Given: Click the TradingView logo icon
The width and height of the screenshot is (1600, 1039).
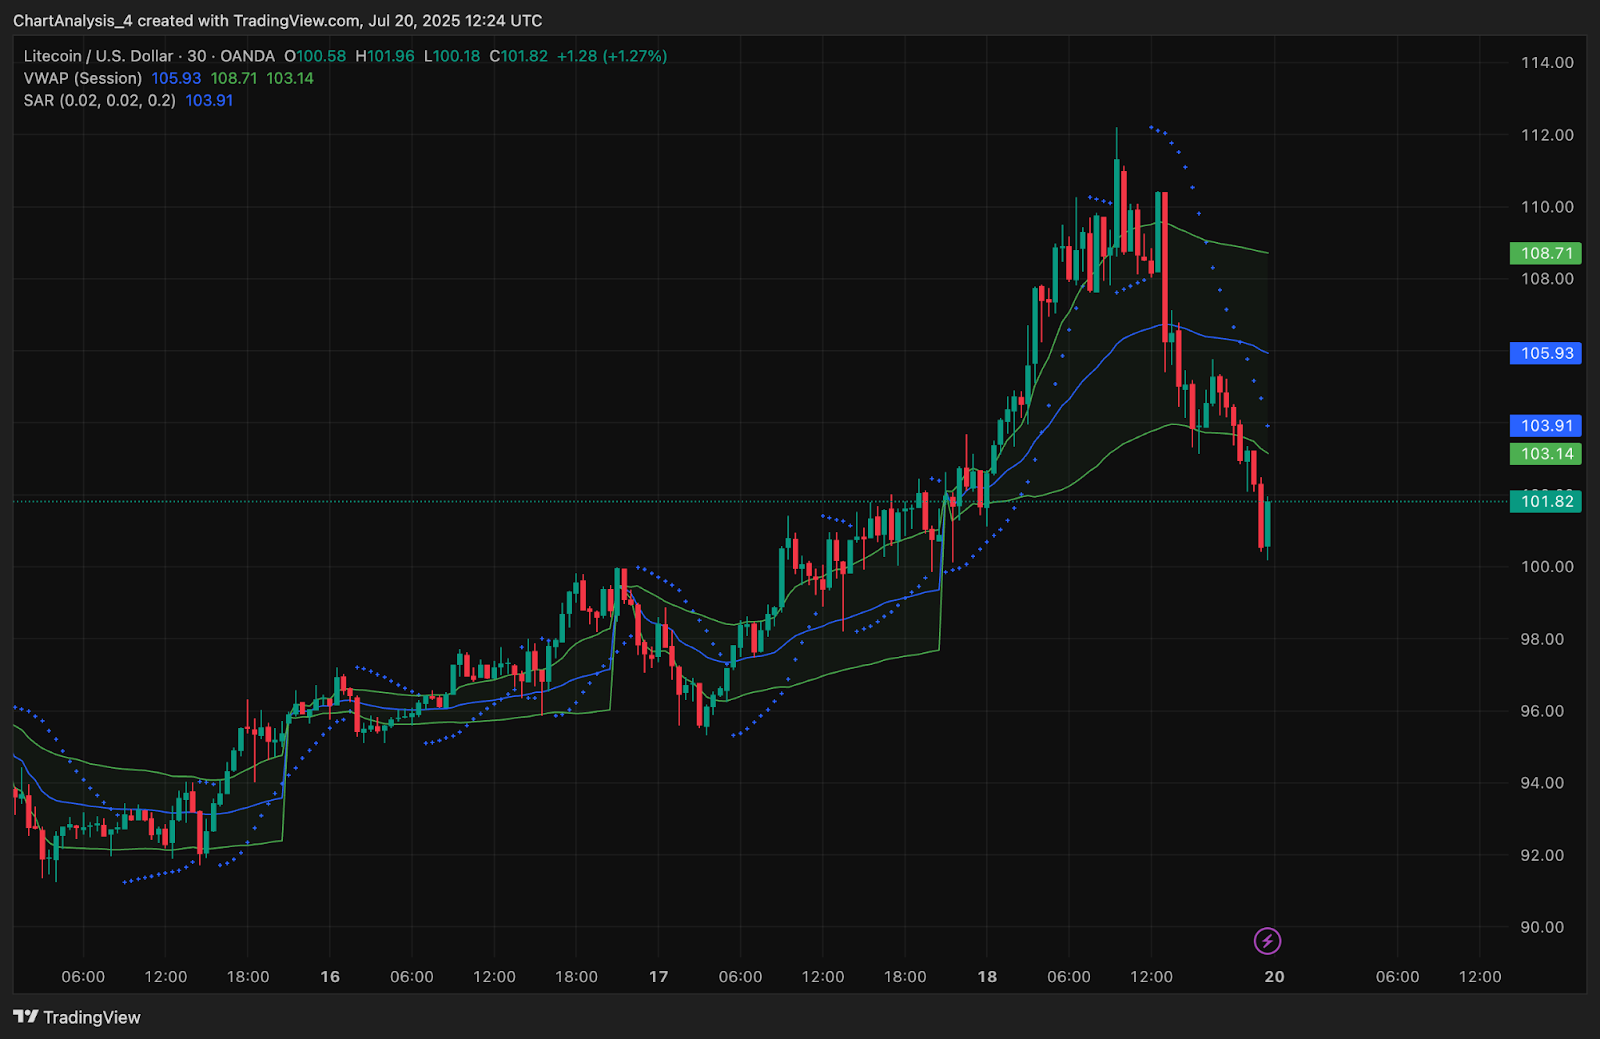Looking at the screenshot, I should coord(26,1017).
